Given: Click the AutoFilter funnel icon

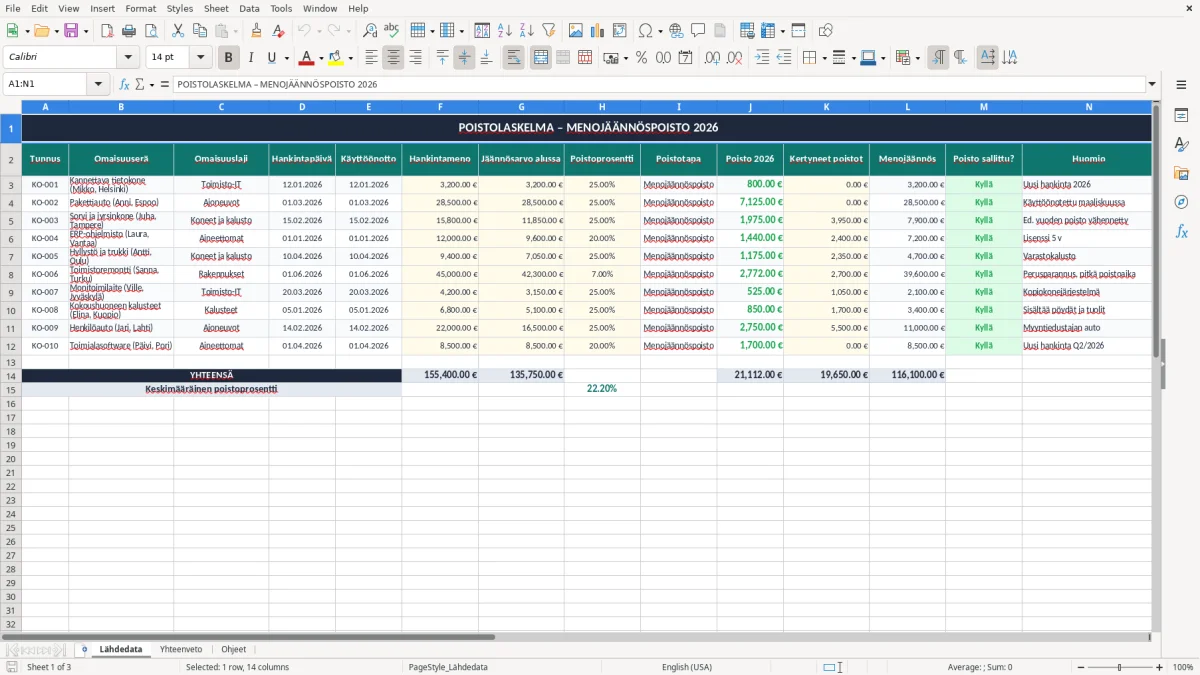Looking at the screenshot, I should pos(548,31).
